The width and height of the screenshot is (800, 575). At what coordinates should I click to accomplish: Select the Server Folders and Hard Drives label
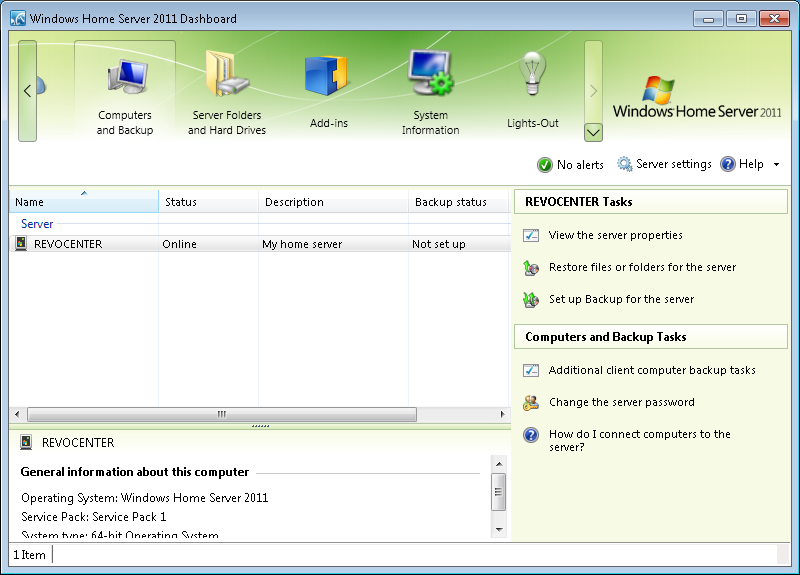tap(227, 122)
